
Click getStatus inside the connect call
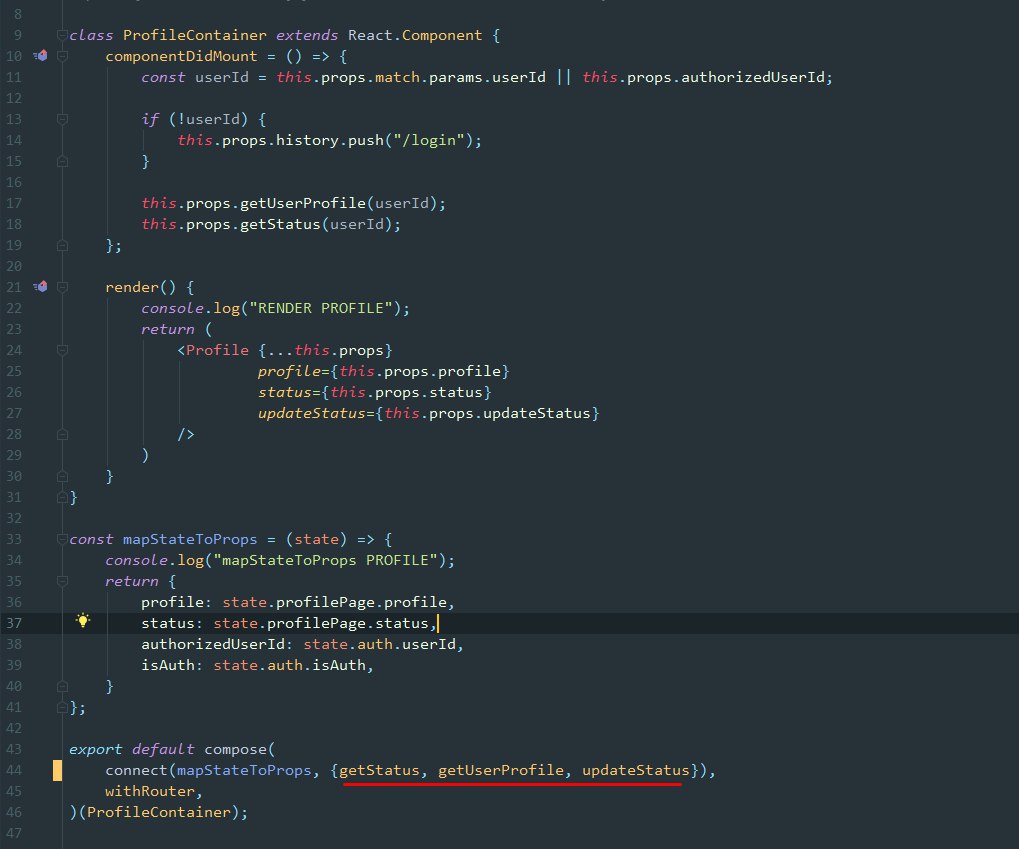pyautogui.click(x=380, y=770)
